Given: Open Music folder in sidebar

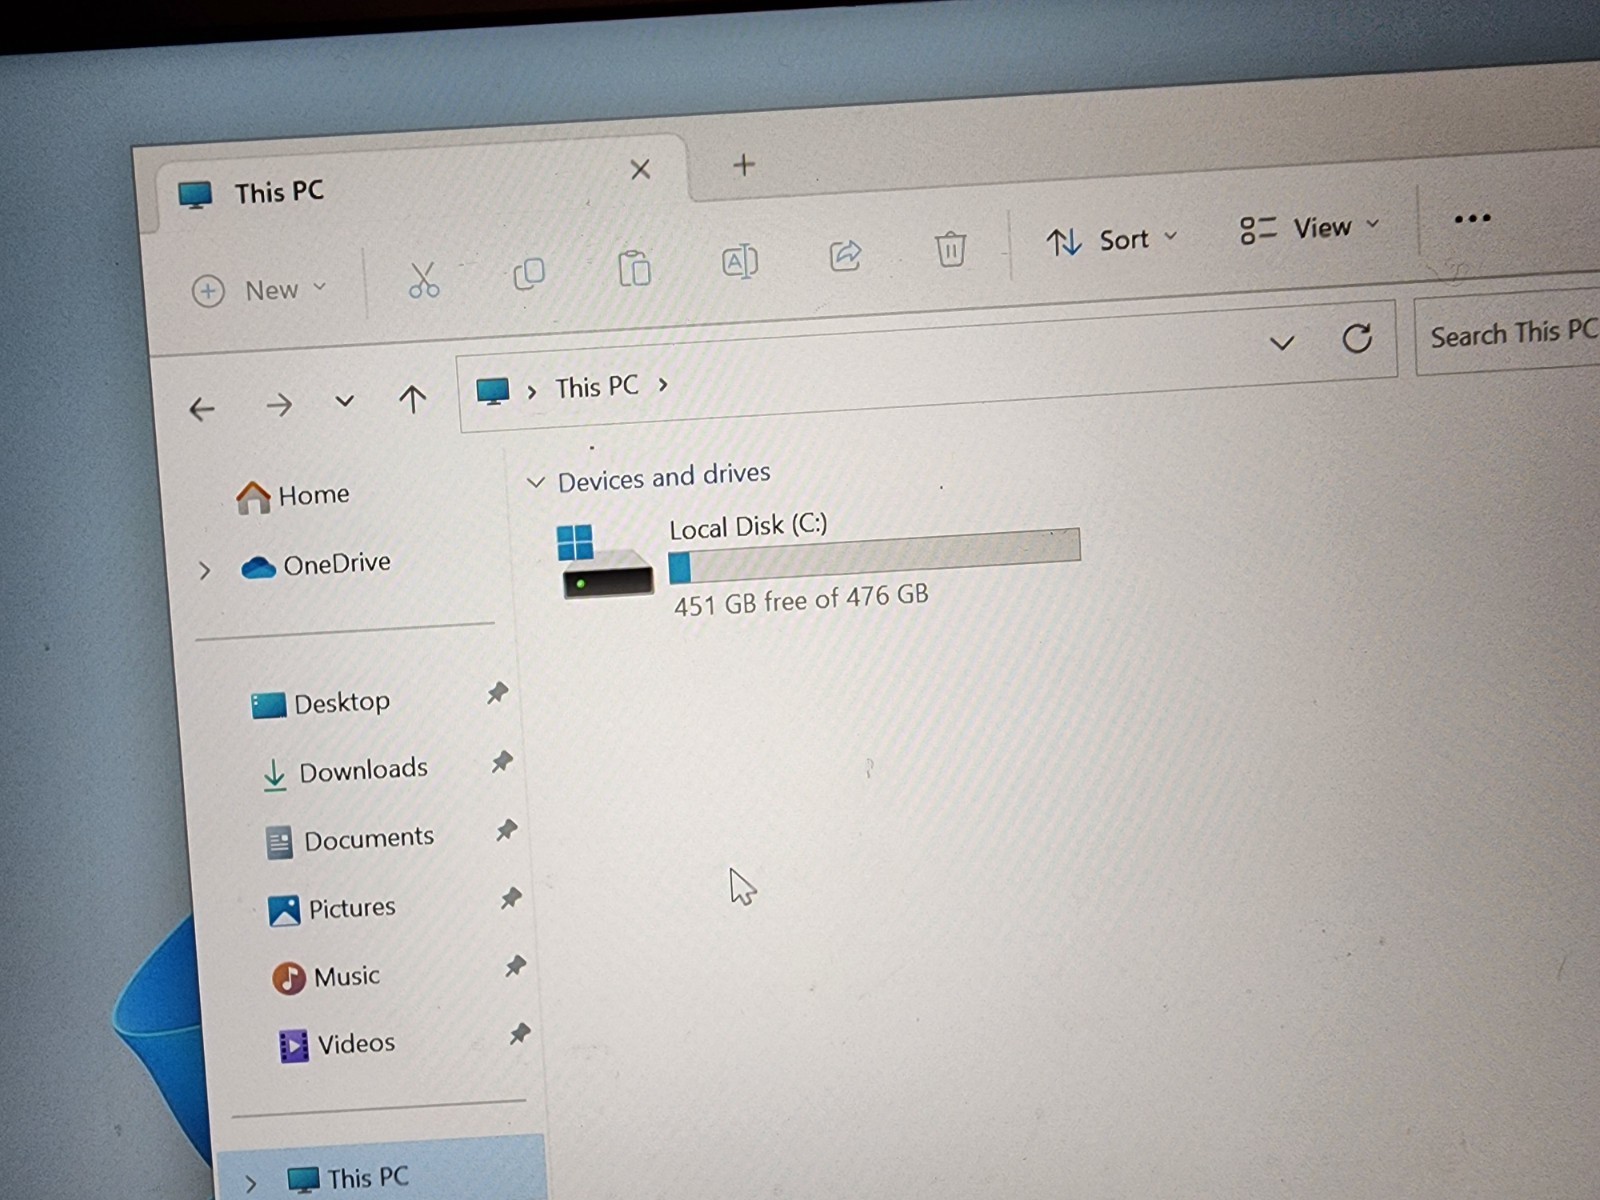Looking at the screenshot, I should 326,976.
